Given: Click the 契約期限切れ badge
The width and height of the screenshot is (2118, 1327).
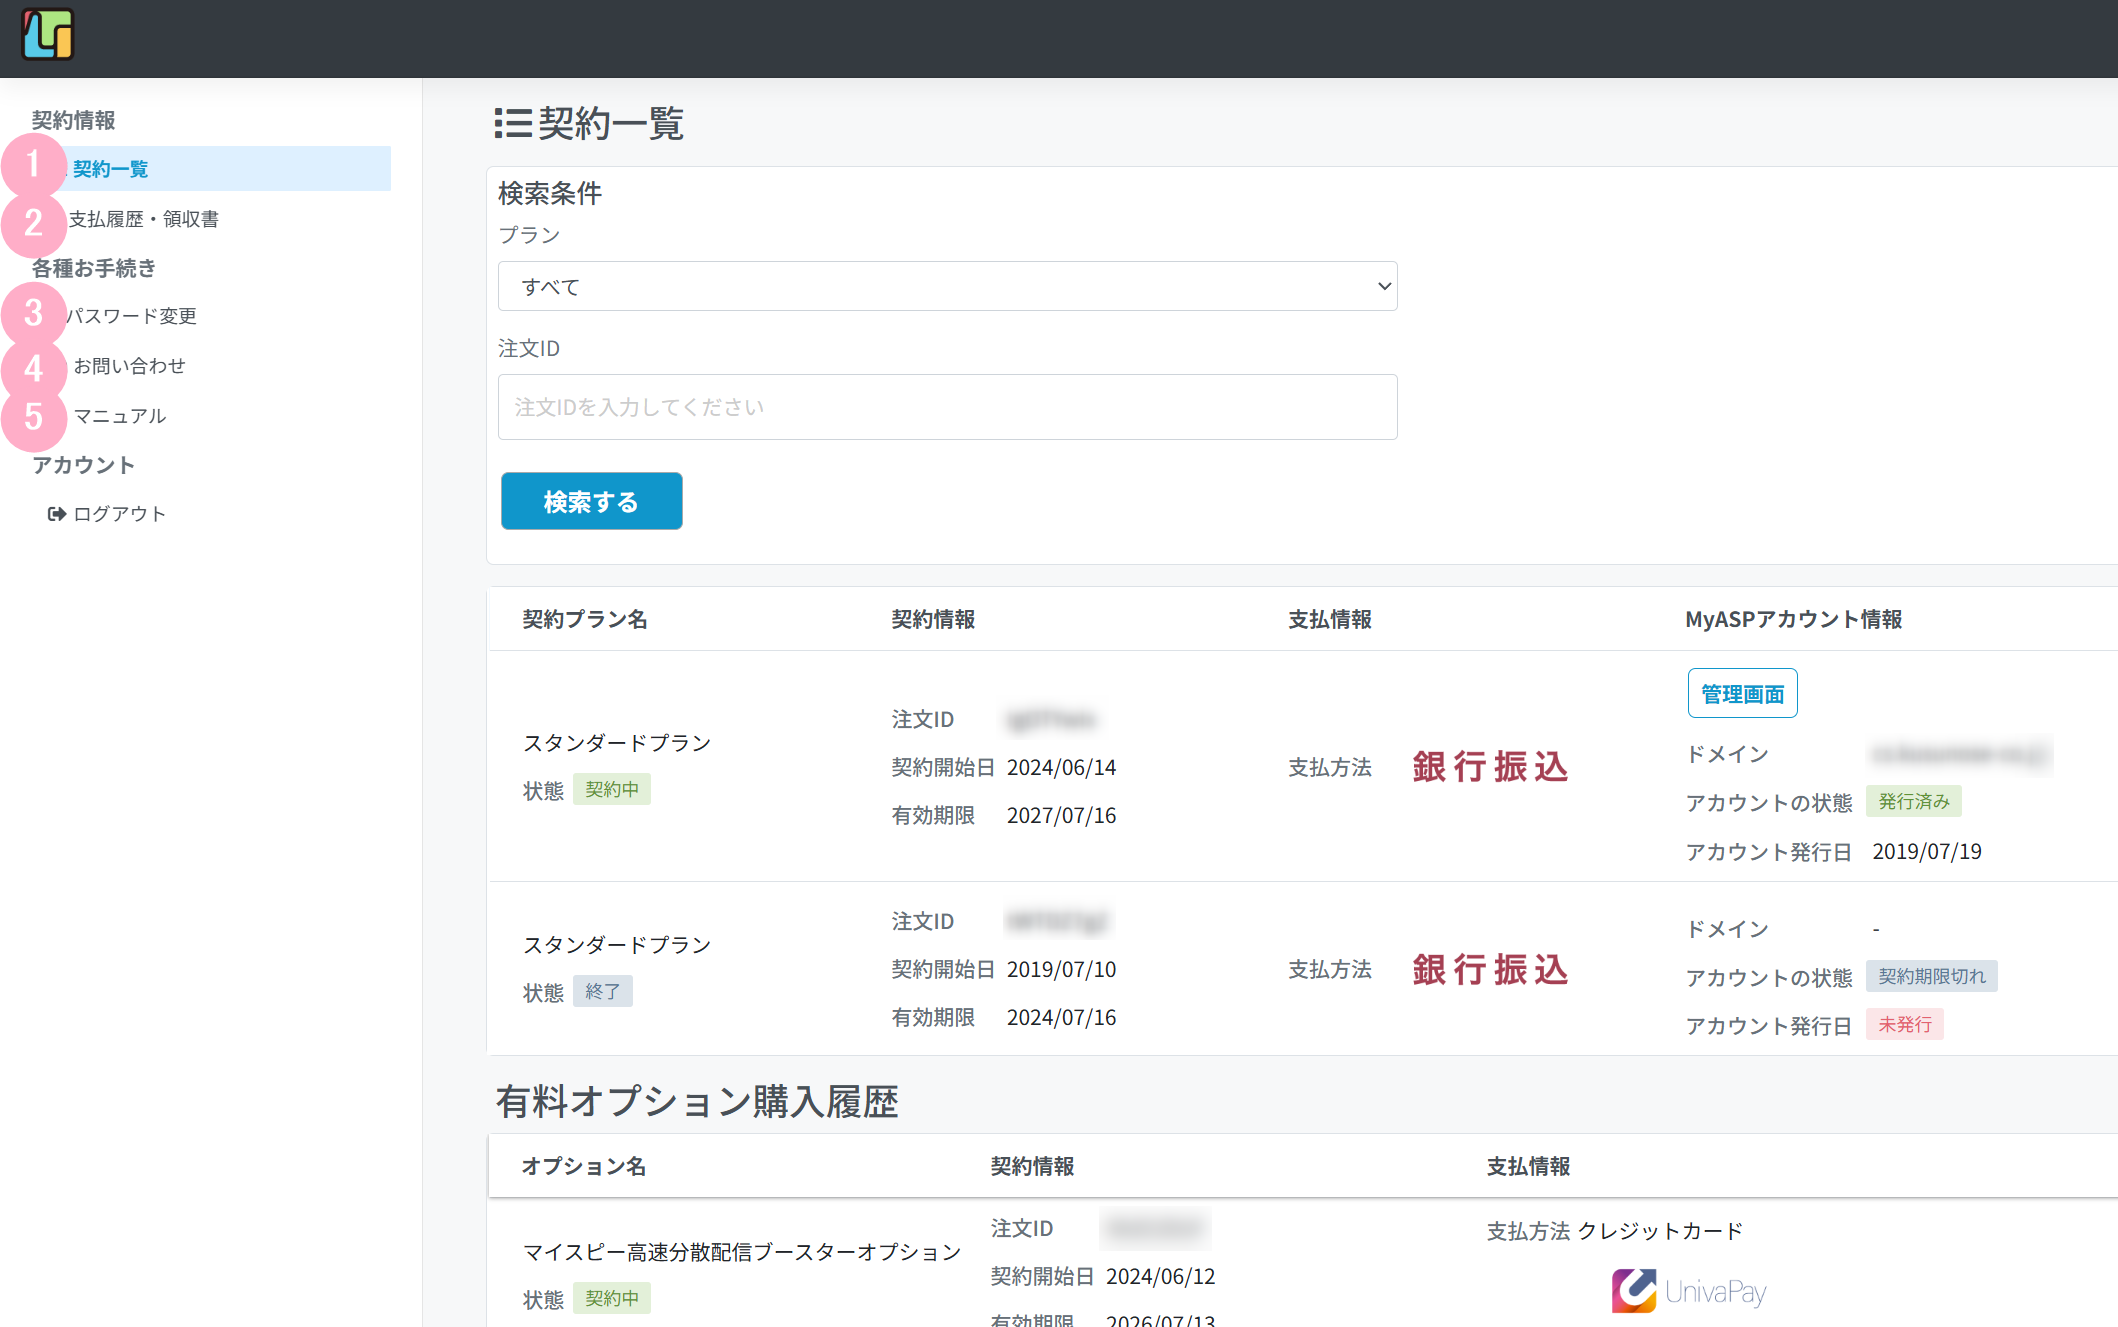Looking at the screenshot, I should click(x=1931, y=976).
